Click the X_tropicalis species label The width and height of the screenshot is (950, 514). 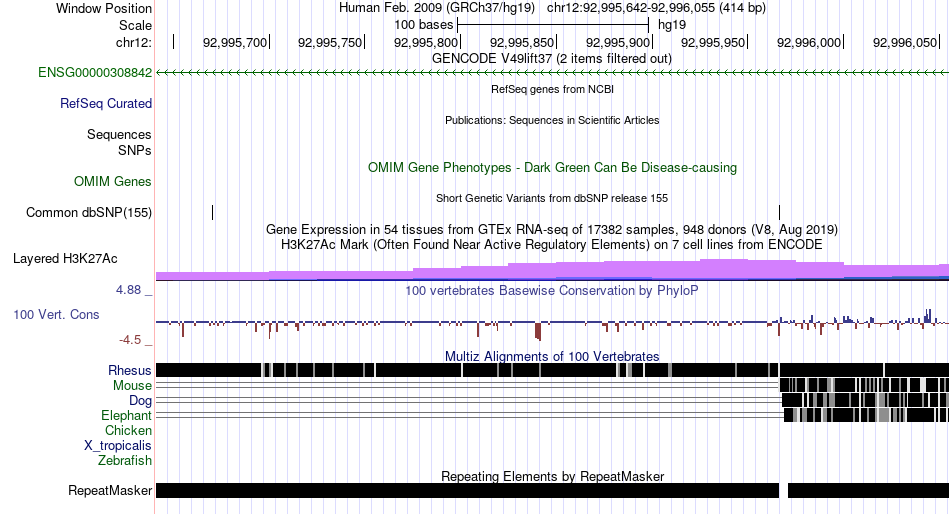pos(118,446)
